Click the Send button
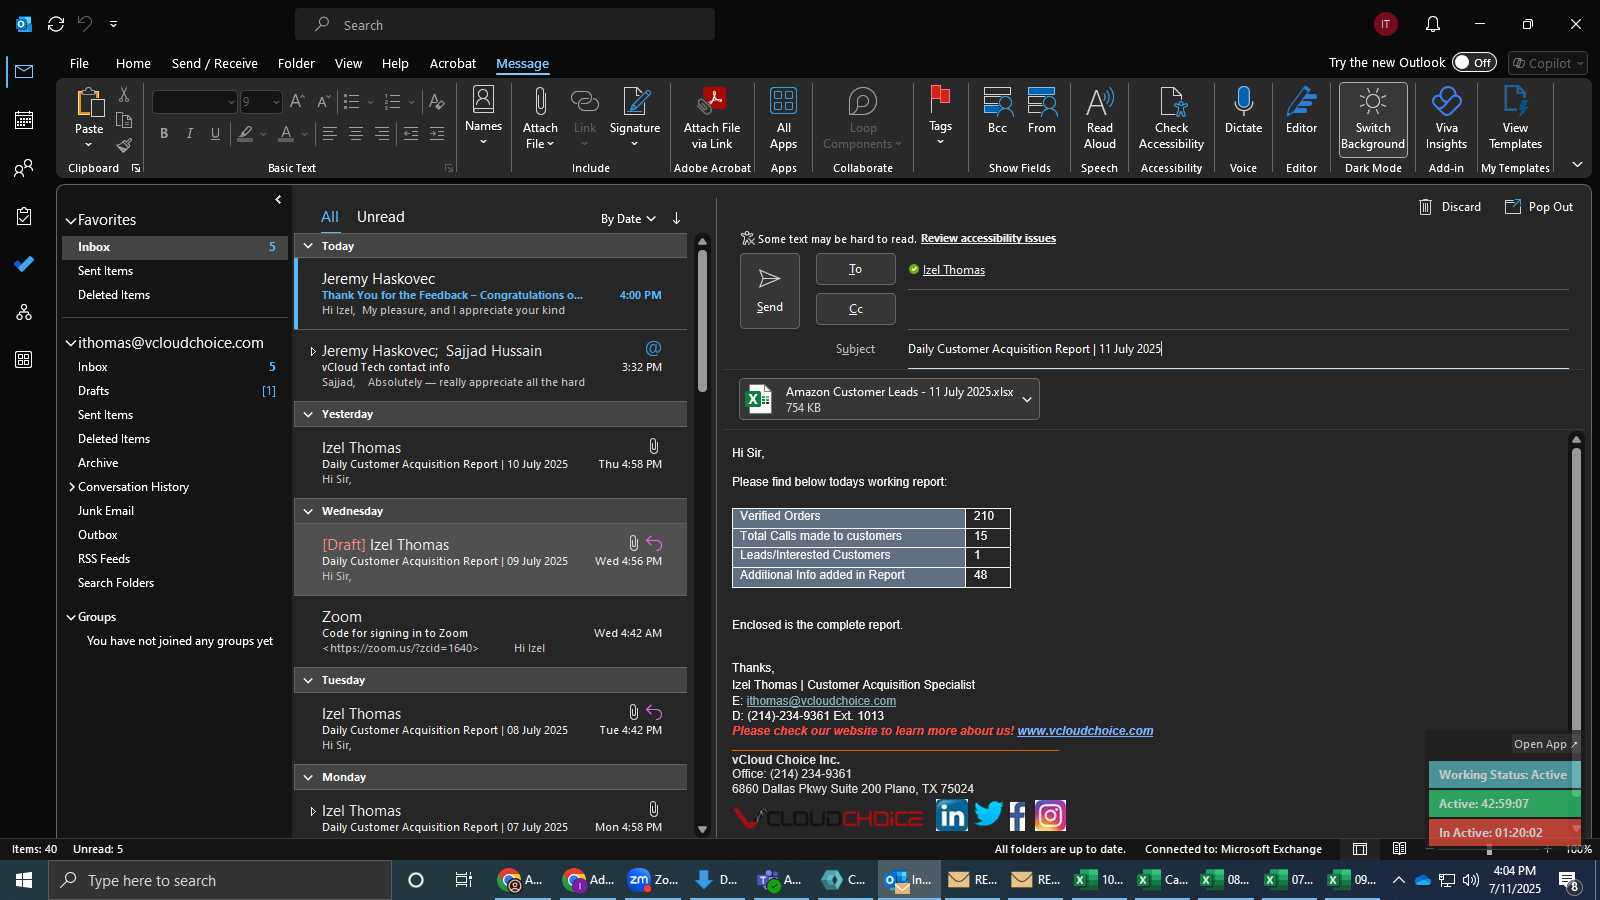 (769, 291)
